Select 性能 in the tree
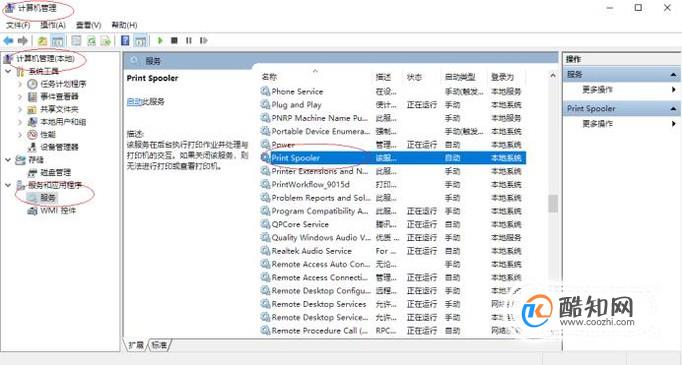This screenshot has width=682, height=365. [48, 134]
